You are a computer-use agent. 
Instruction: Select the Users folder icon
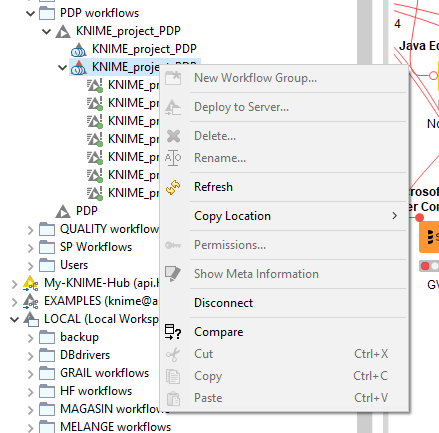coord(47,265)
